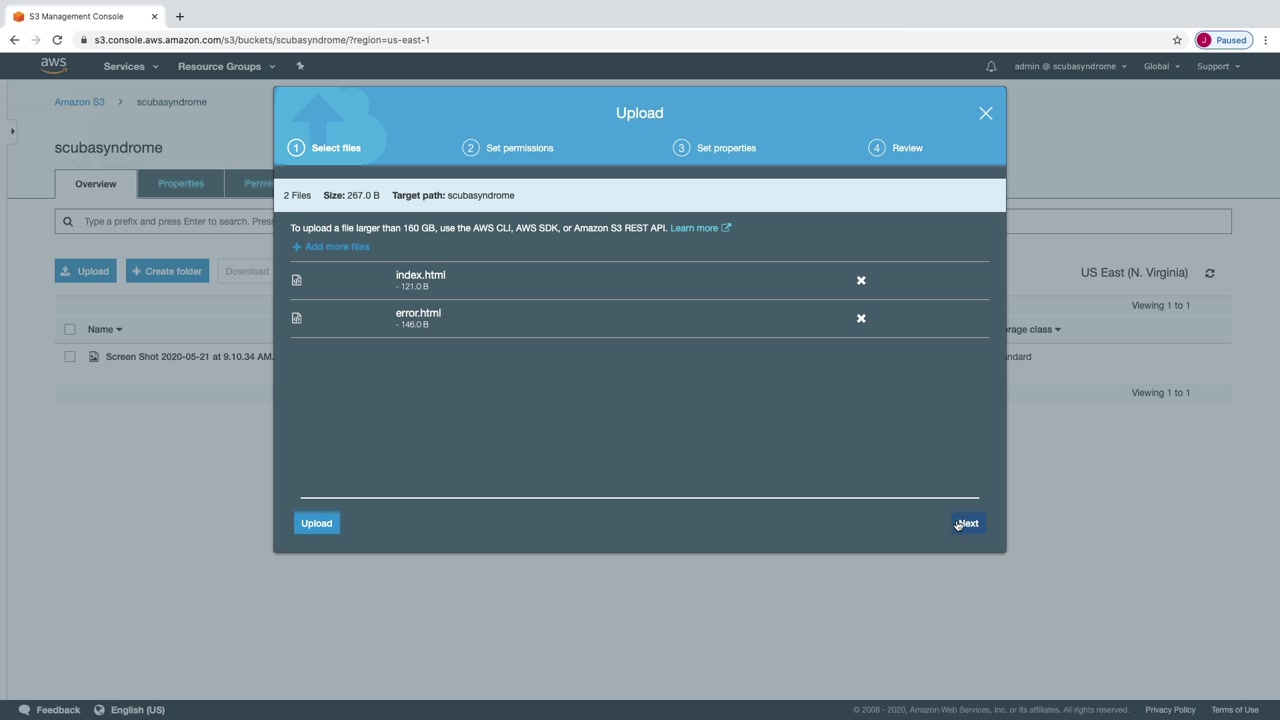
Task: Bookmark this page with the star
Action: point(1177,40)
